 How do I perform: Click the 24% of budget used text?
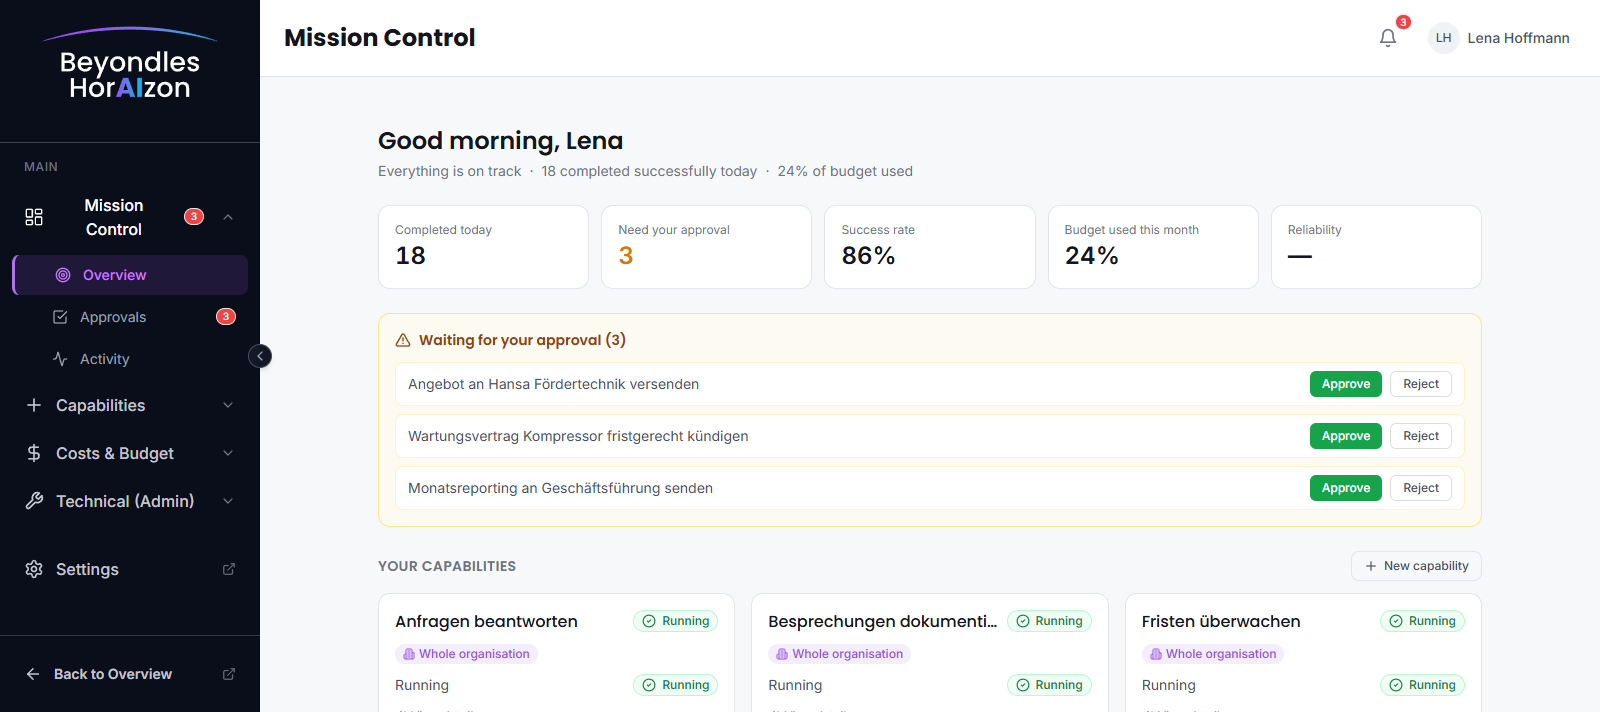[845, 171]
